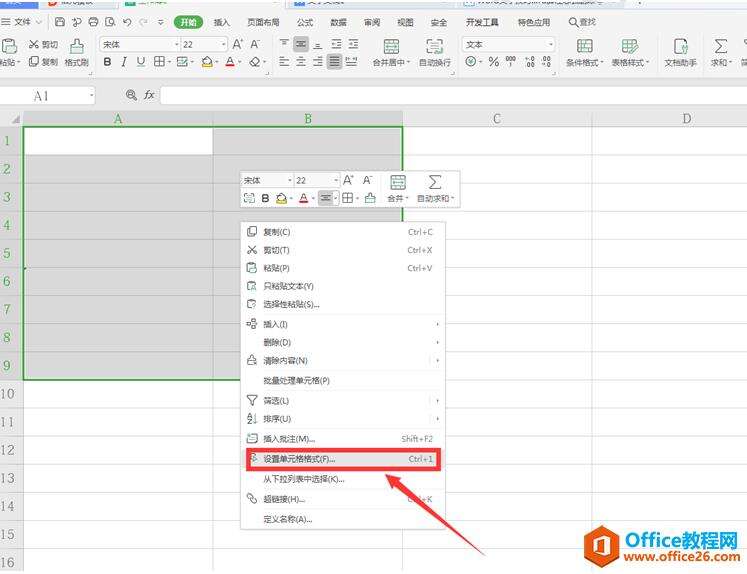Choose Paste Special (选择性粘贴) from context menu
Screen dimensions: 747x574
343,304
